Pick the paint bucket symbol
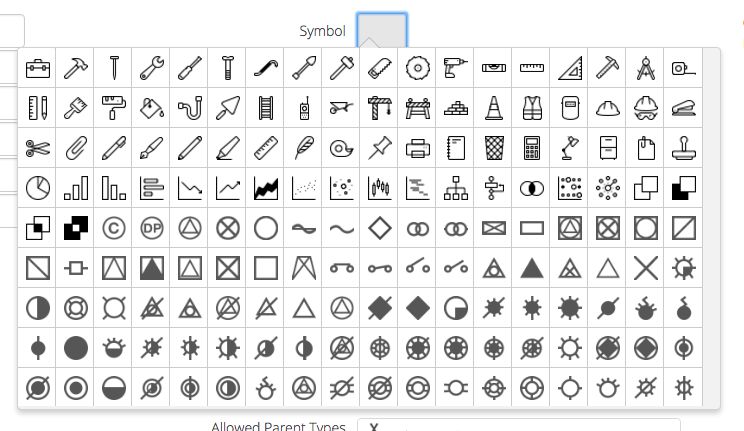The width and height of the screenshot is (744, 431). [152, 108]
